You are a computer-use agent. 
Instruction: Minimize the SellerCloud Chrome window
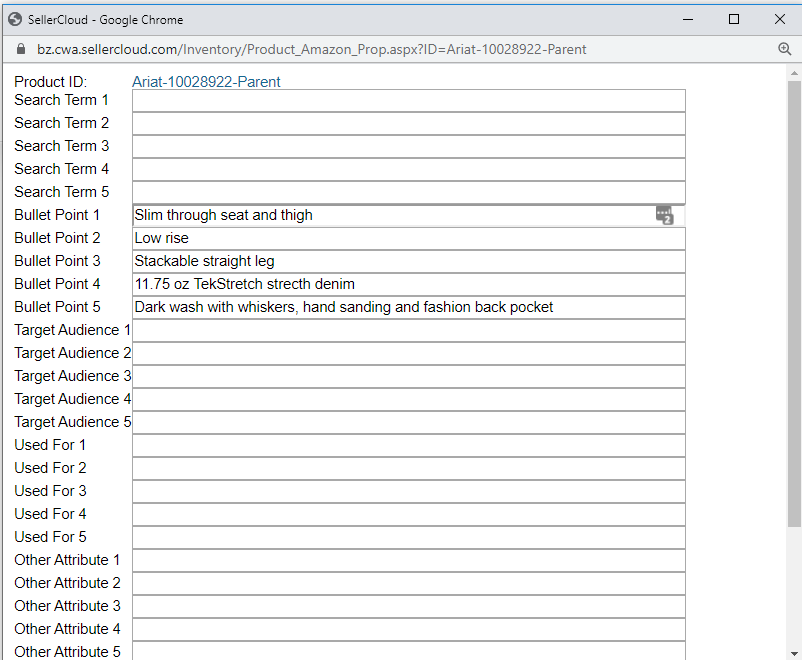coord(688,19)
